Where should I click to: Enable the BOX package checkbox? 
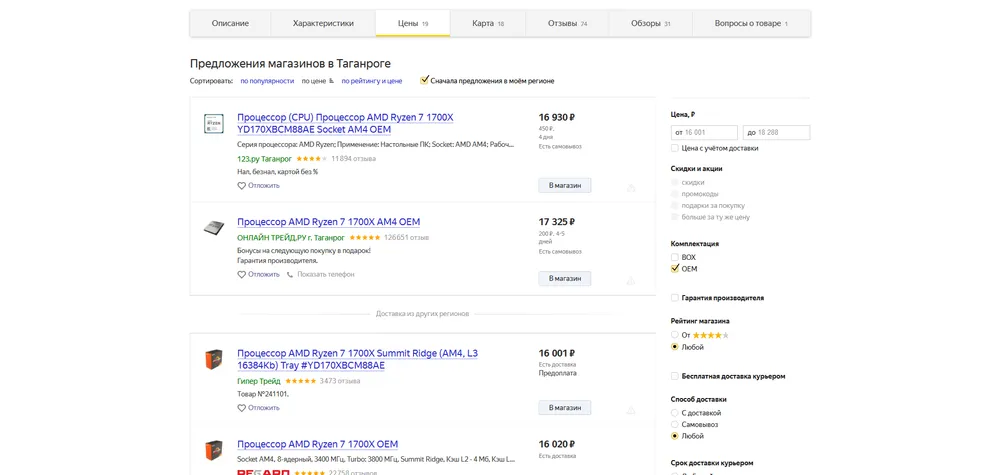coord(675,257)
